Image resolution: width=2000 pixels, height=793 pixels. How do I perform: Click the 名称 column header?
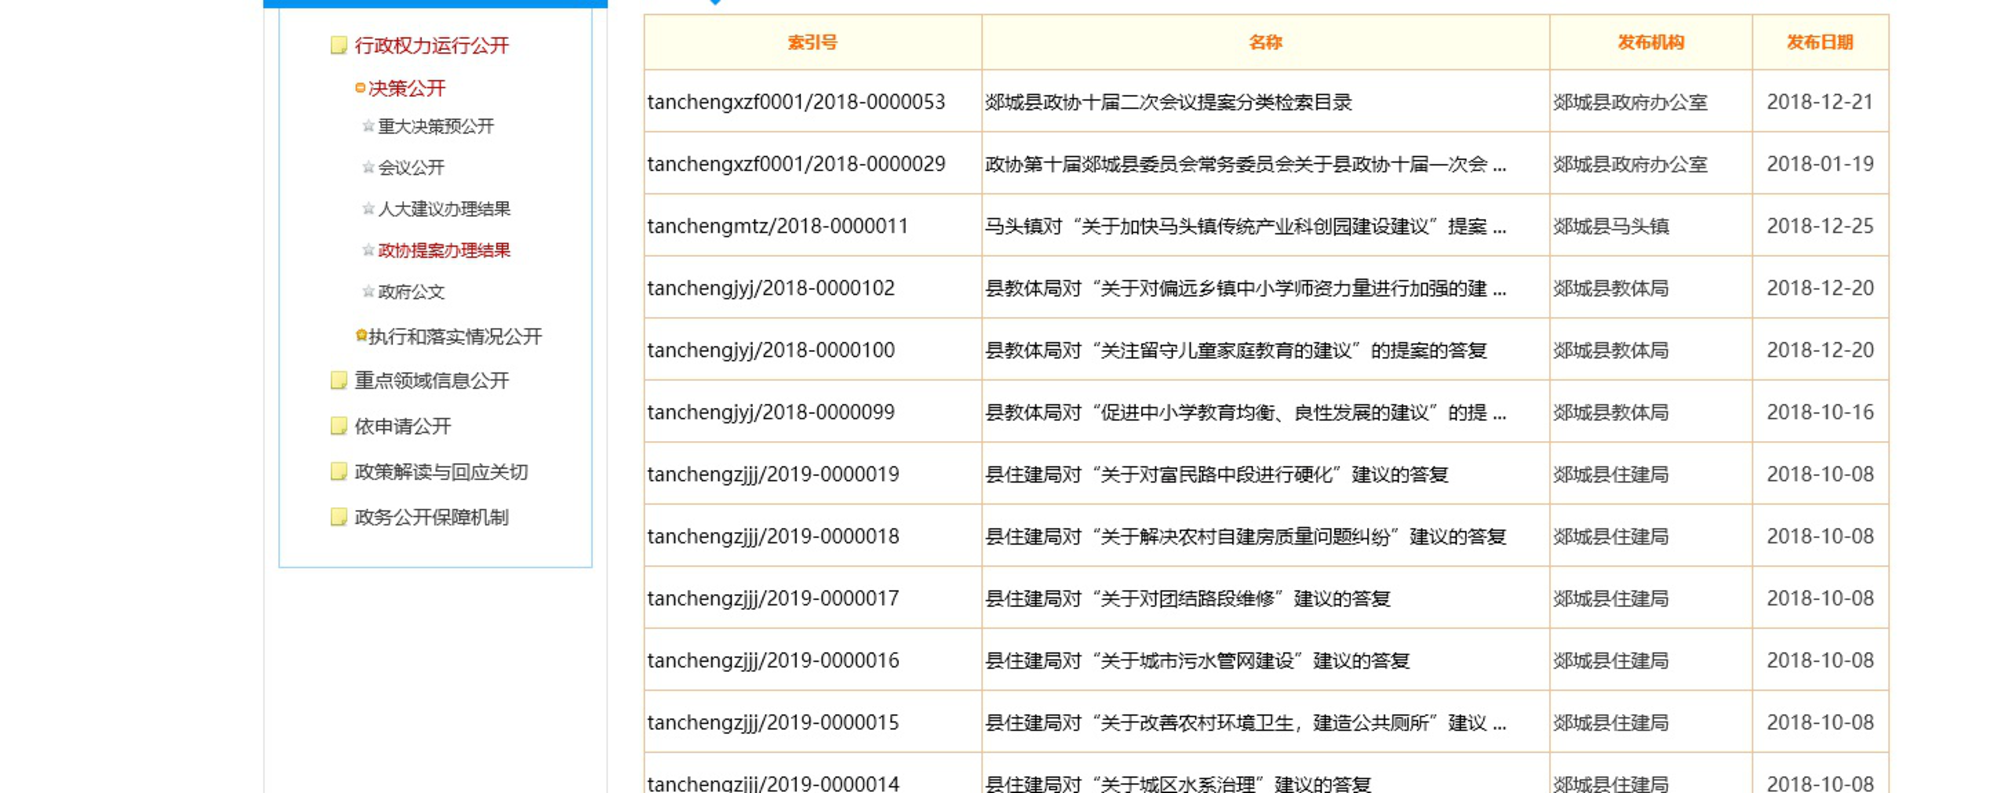(x=1265, y=42)
